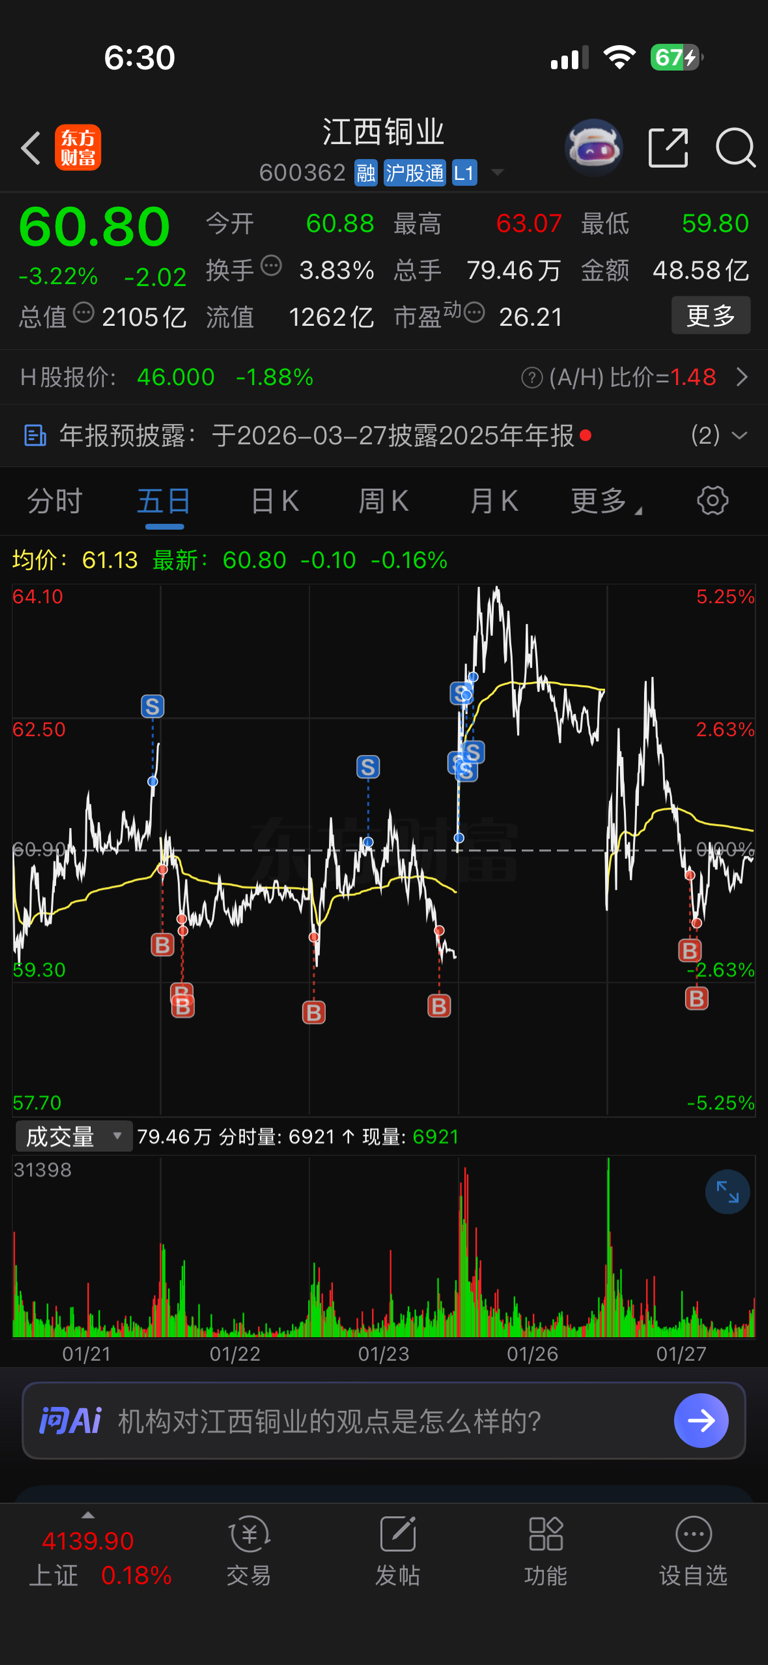Tap the B marker at 01/22 start
769x1665 pixels.
click(162, 945)
